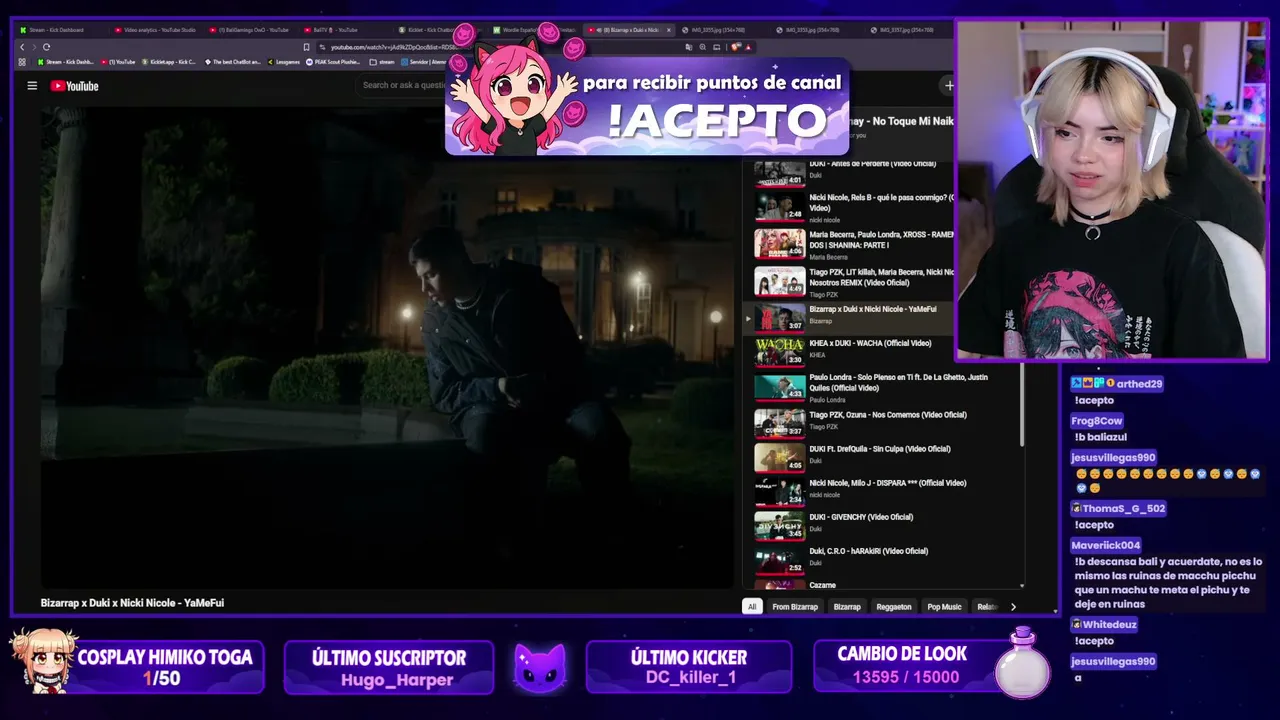The height and width of the screenshot is (720, 1280).
Task: Open the YouTube hamburger guide menu
Action: (32, 86)
